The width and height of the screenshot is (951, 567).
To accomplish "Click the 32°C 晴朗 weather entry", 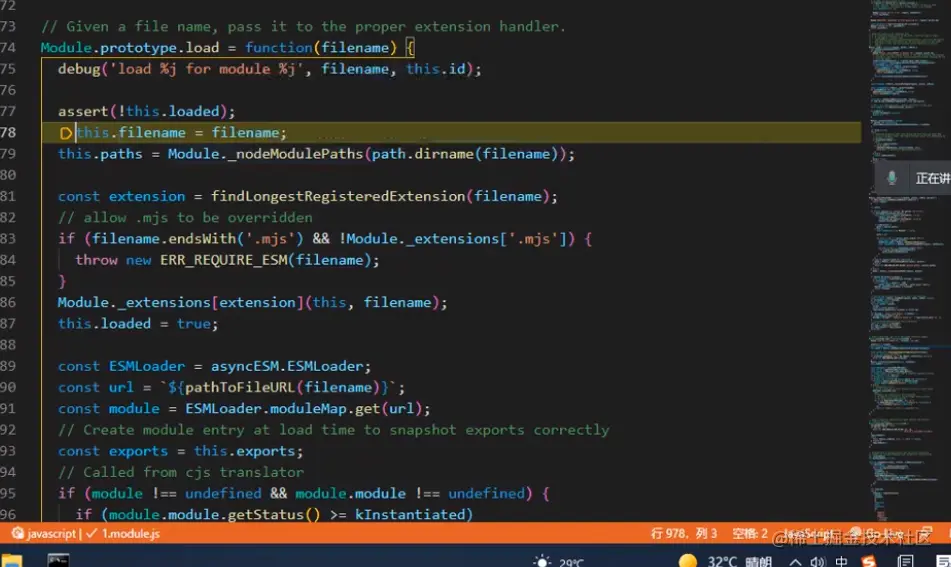I will tap(725, 562).
